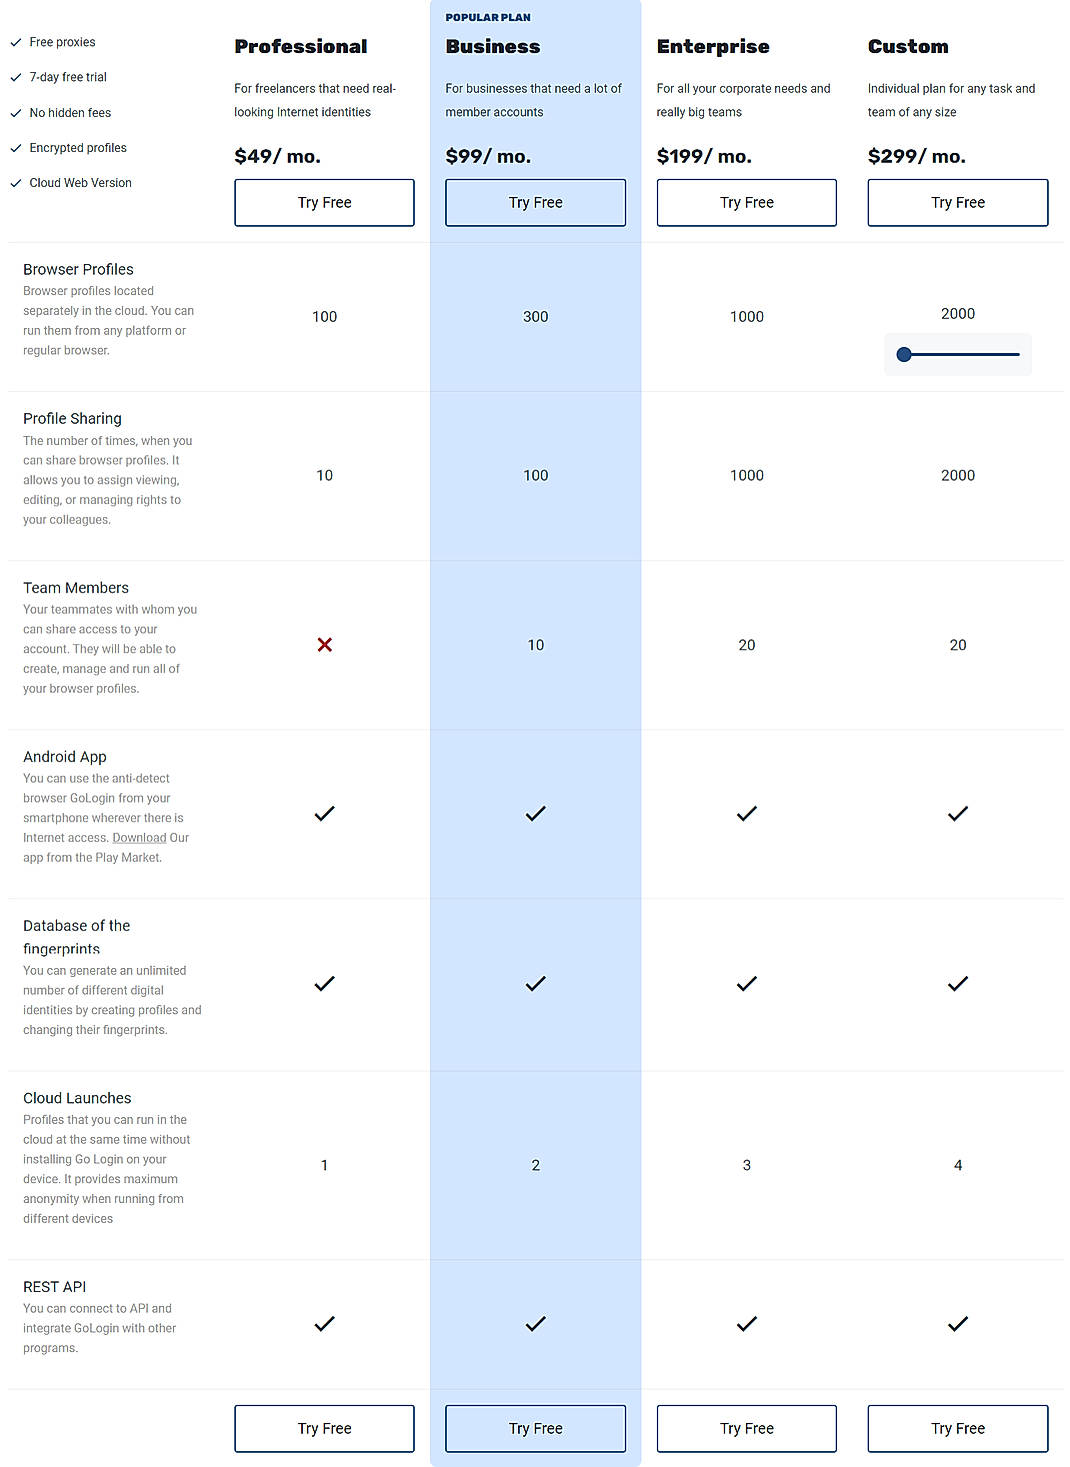Click the checkmark beside 7-day free trial
The height and width of the screenshot is (1467, 1070).
[x=15, y=77]
